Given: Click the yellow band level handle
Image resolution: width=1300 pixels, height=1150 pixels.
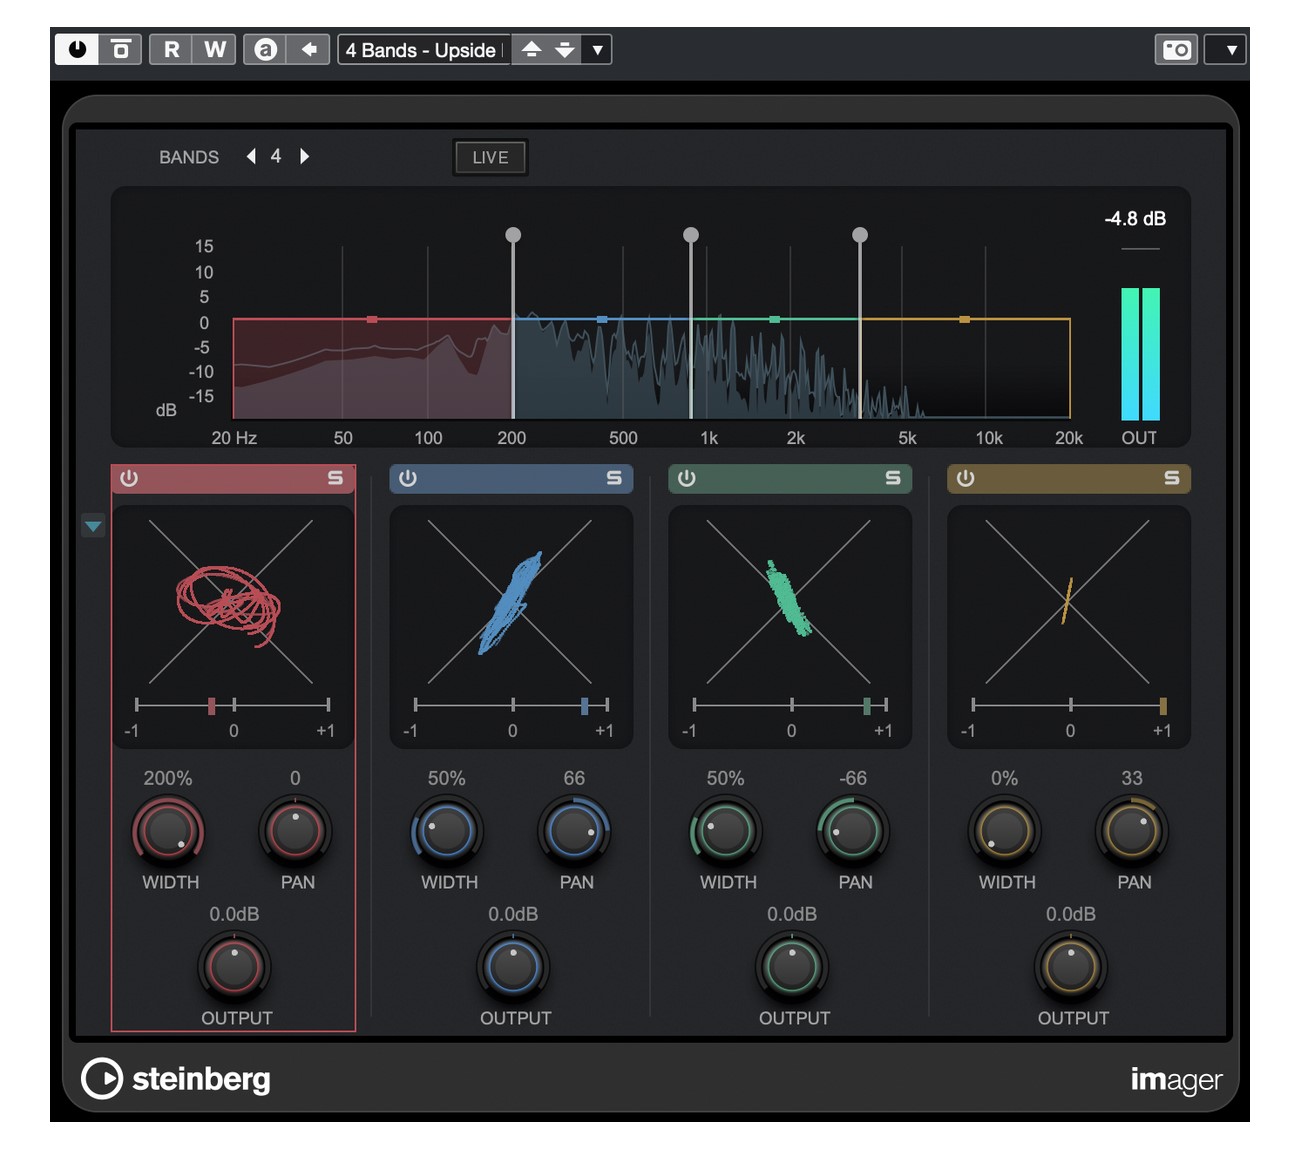Looking at the screenshot, I should coord(965,320).
